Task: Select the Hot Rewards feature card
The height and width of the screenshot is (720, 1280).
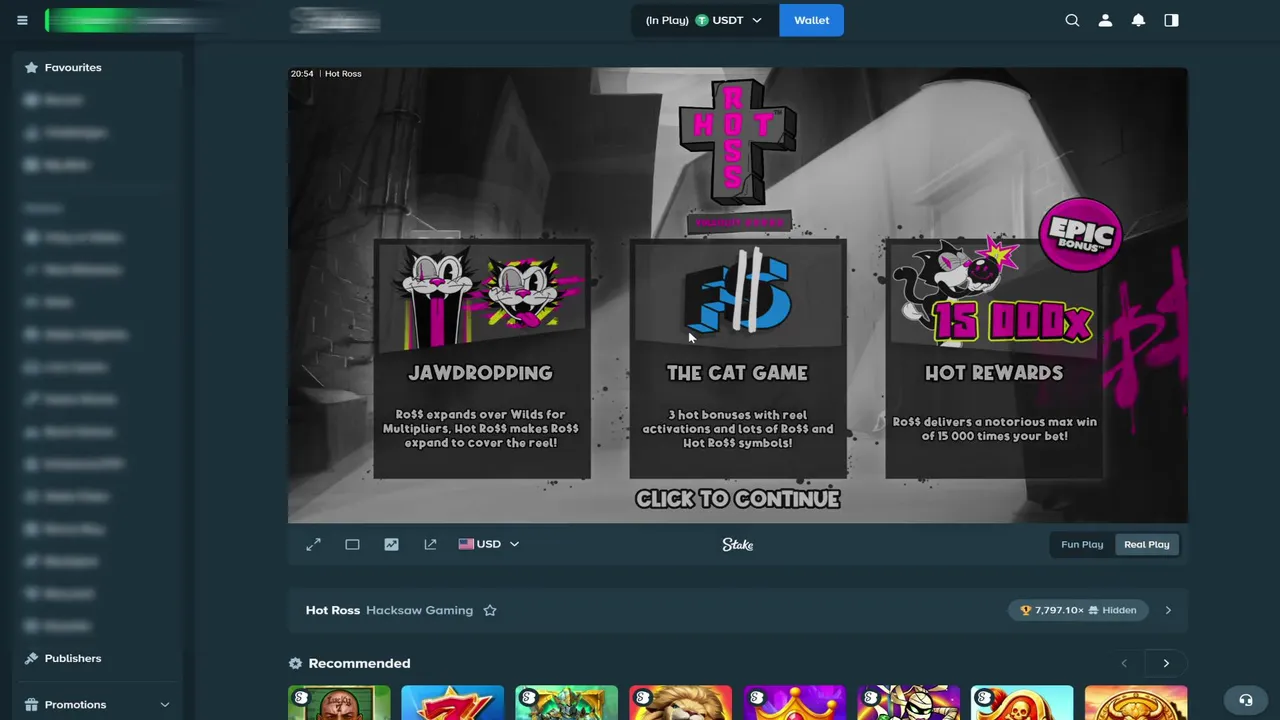Action: [994, 359]
